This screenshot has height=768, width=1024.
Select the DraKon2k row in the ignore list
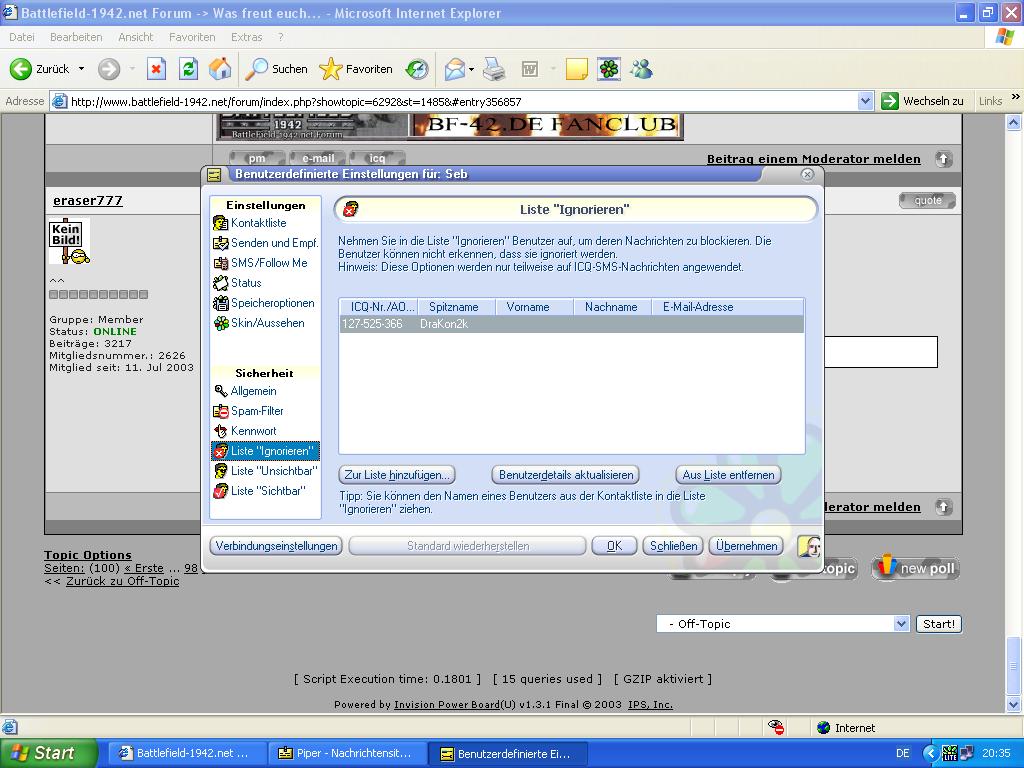[x=571, y=324]
